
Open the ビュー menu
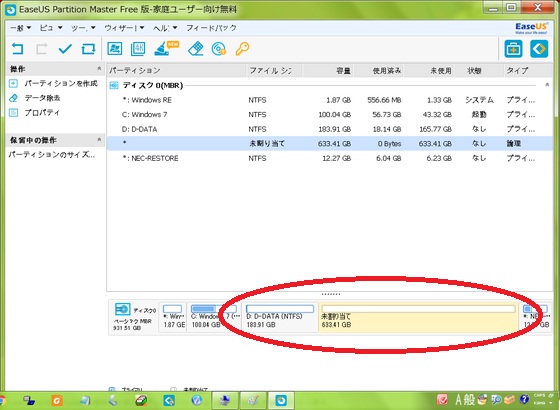51,28
